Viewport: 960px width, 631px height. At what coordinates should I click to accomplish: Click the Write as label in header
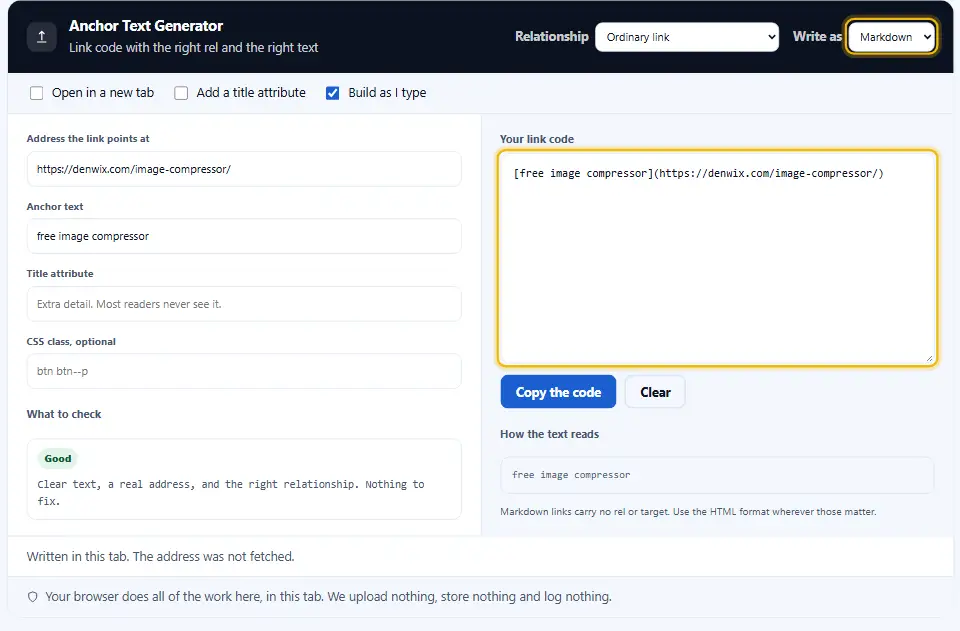(x=817, y=37)
